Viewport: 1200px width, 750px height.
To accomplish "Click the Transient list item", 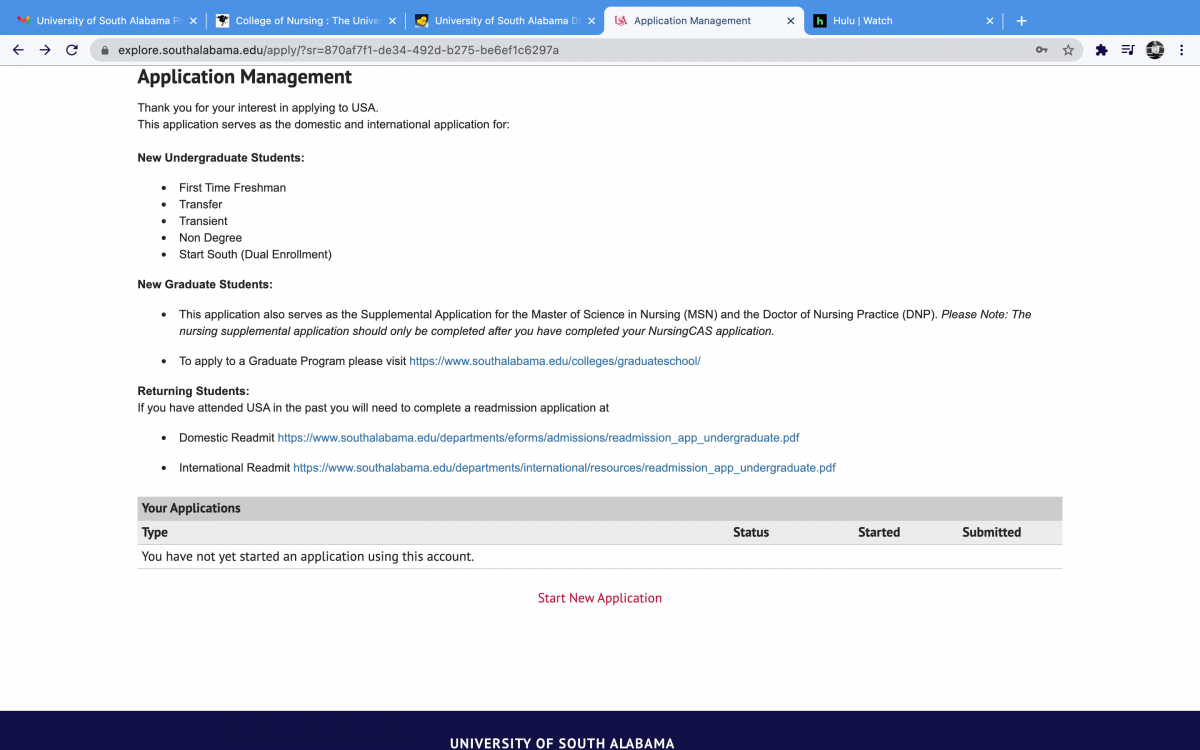I will [x=203, y=221].
